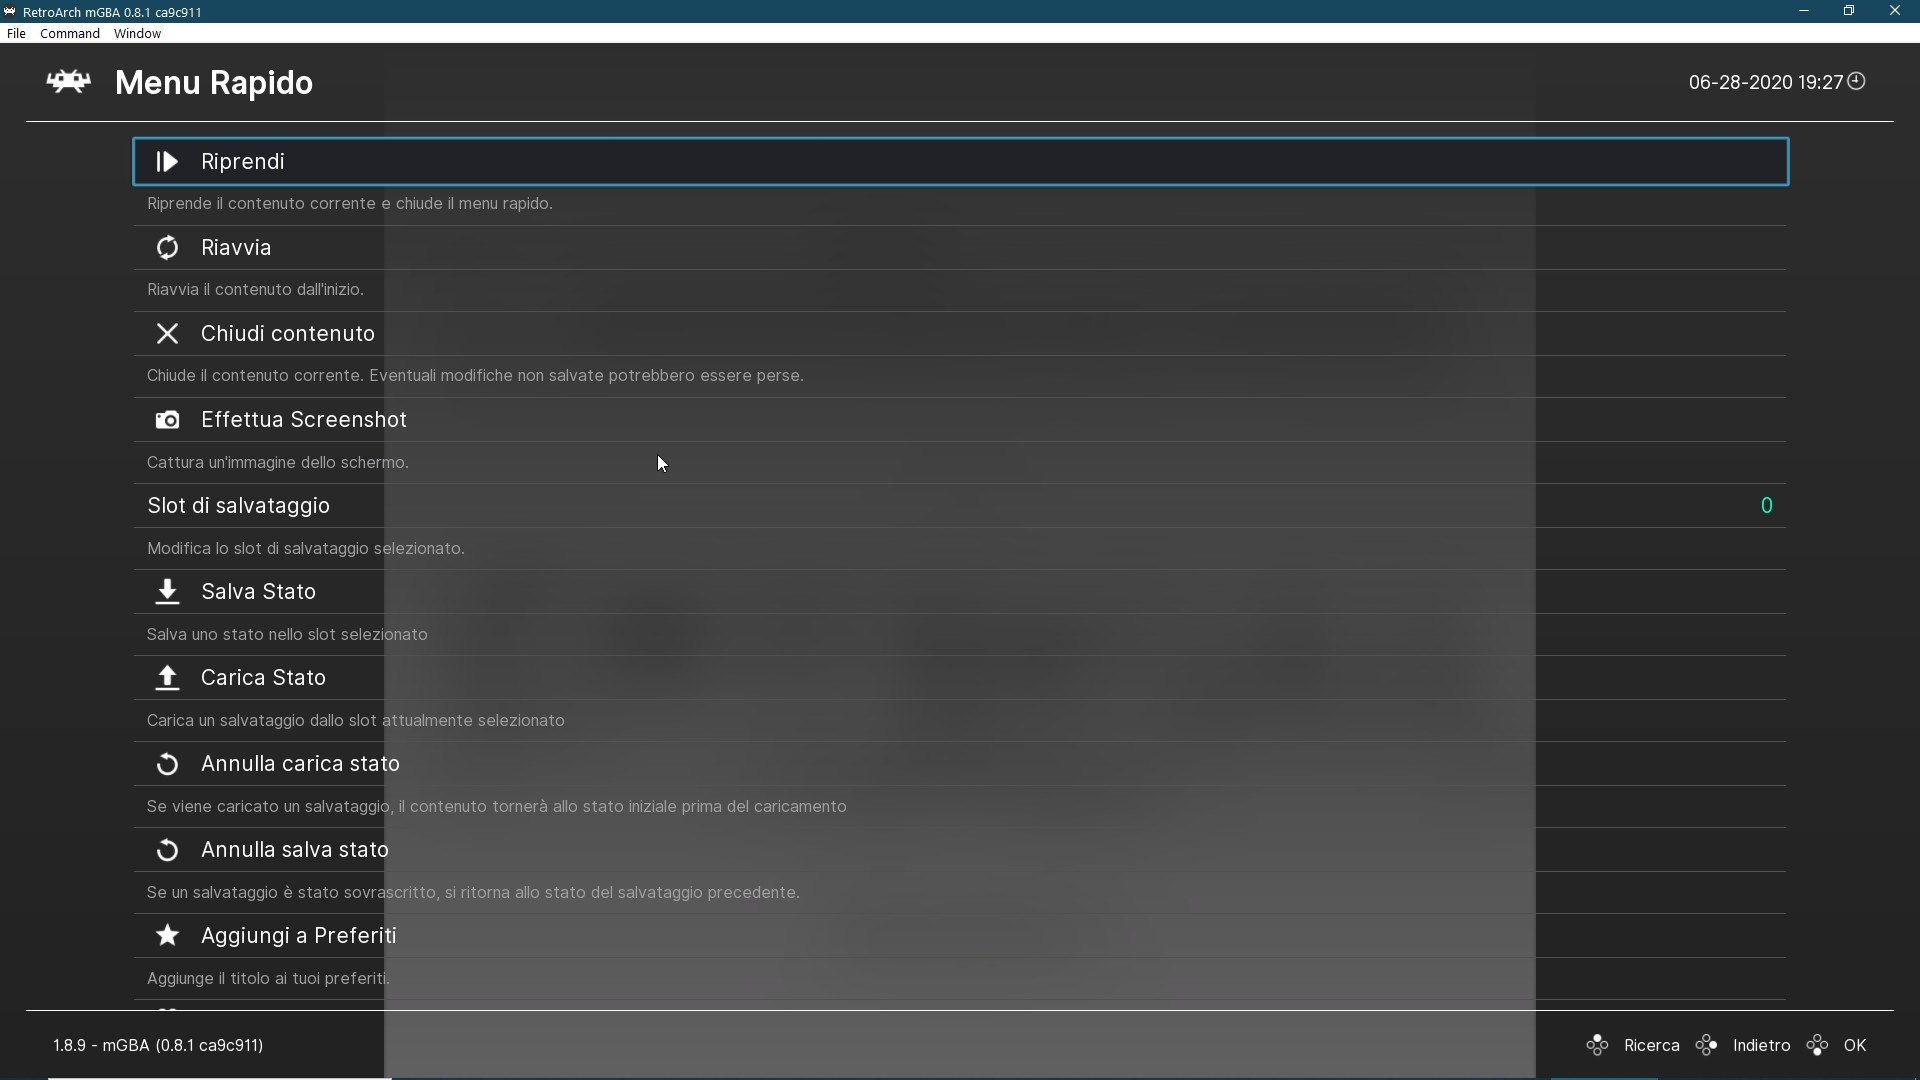Click the 'Riprende il contenuto corrente' description
The image size is (1920, 1080).
[x=350, y=203]
